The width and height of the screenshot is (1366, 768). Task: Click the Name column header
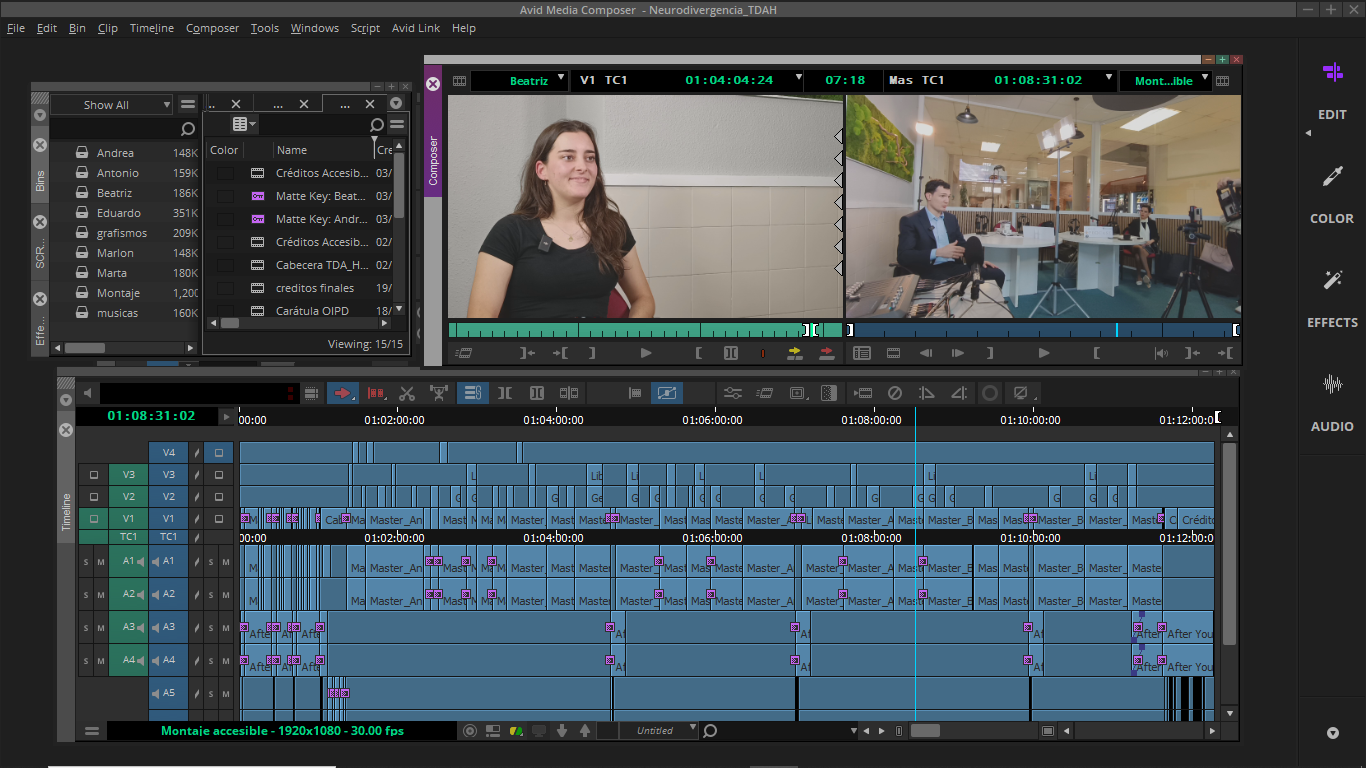pyautogui.click(x=291, y=150)
